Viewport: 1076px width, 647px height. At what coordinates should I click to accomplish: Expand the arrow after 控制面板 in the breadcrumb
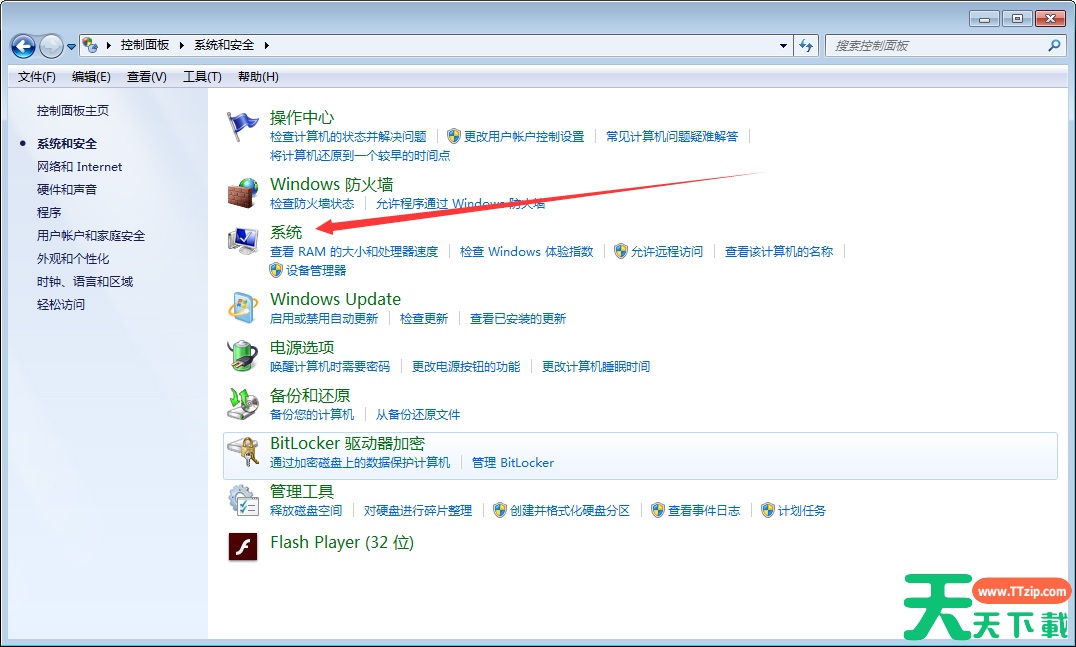(x=180, y=45)
